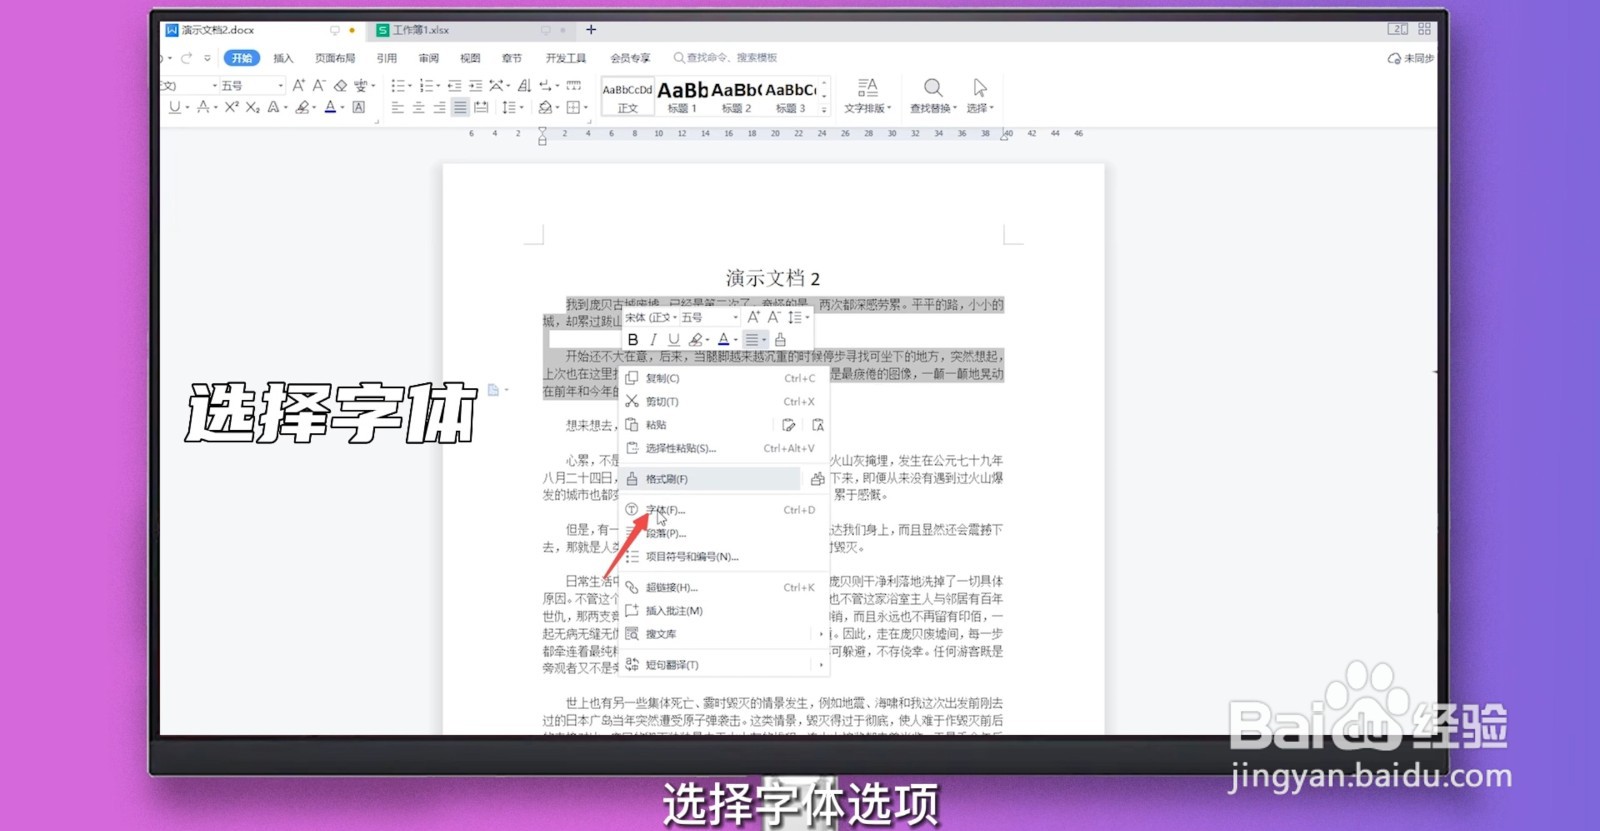The image size is (1600, 831).
Task: Open 段落(P)... from the context menu
Action: tap(722, 533)
